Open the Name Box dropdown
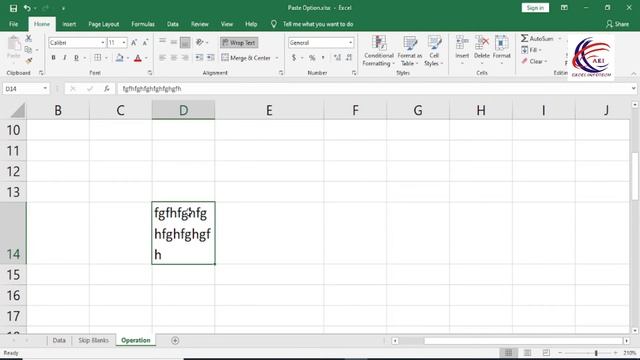640x360 pixels. click(45, 89)
